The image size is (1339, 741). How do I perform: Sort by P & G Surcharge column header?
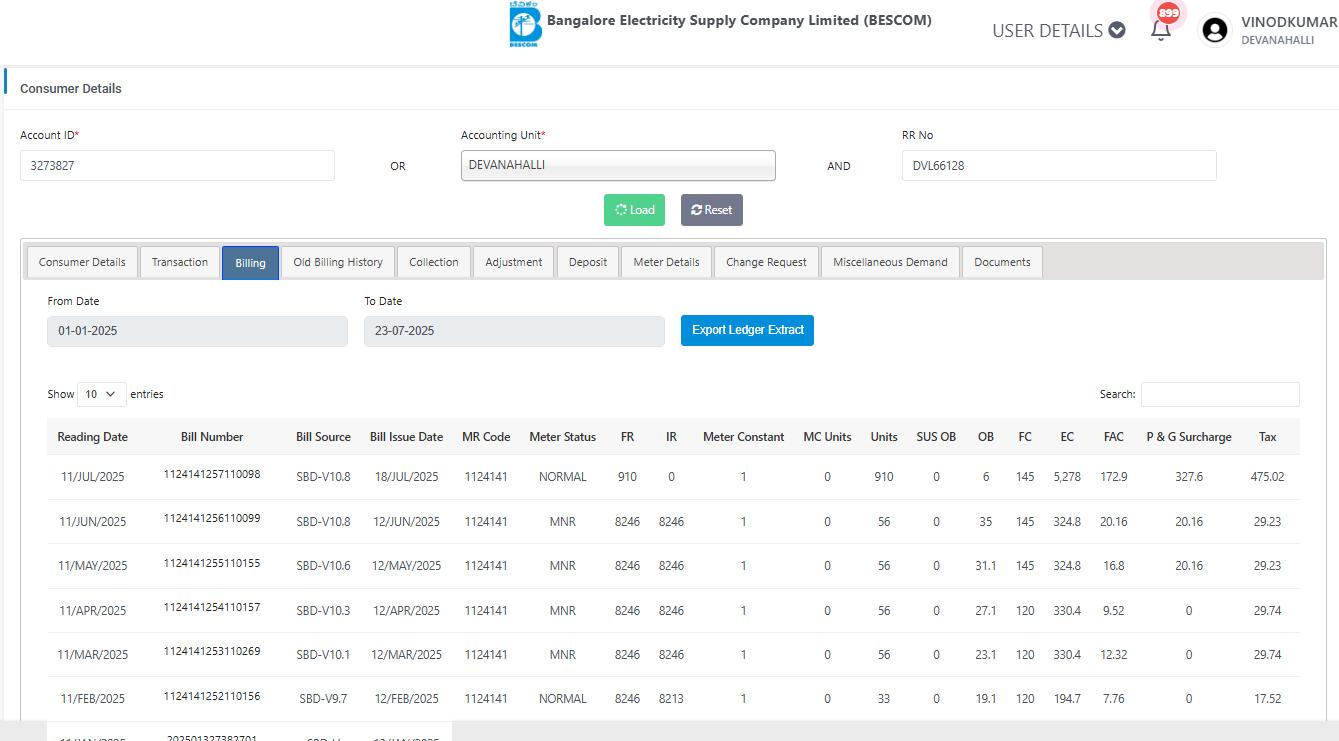point(1189,437)
